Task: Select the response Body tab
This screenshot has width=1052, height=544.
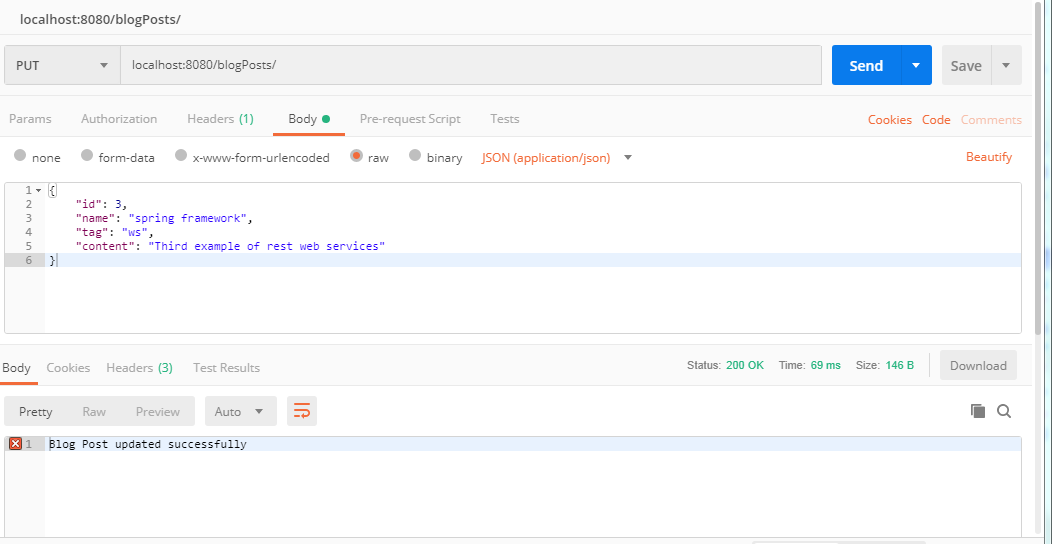Action: click(x=16, y=368)
